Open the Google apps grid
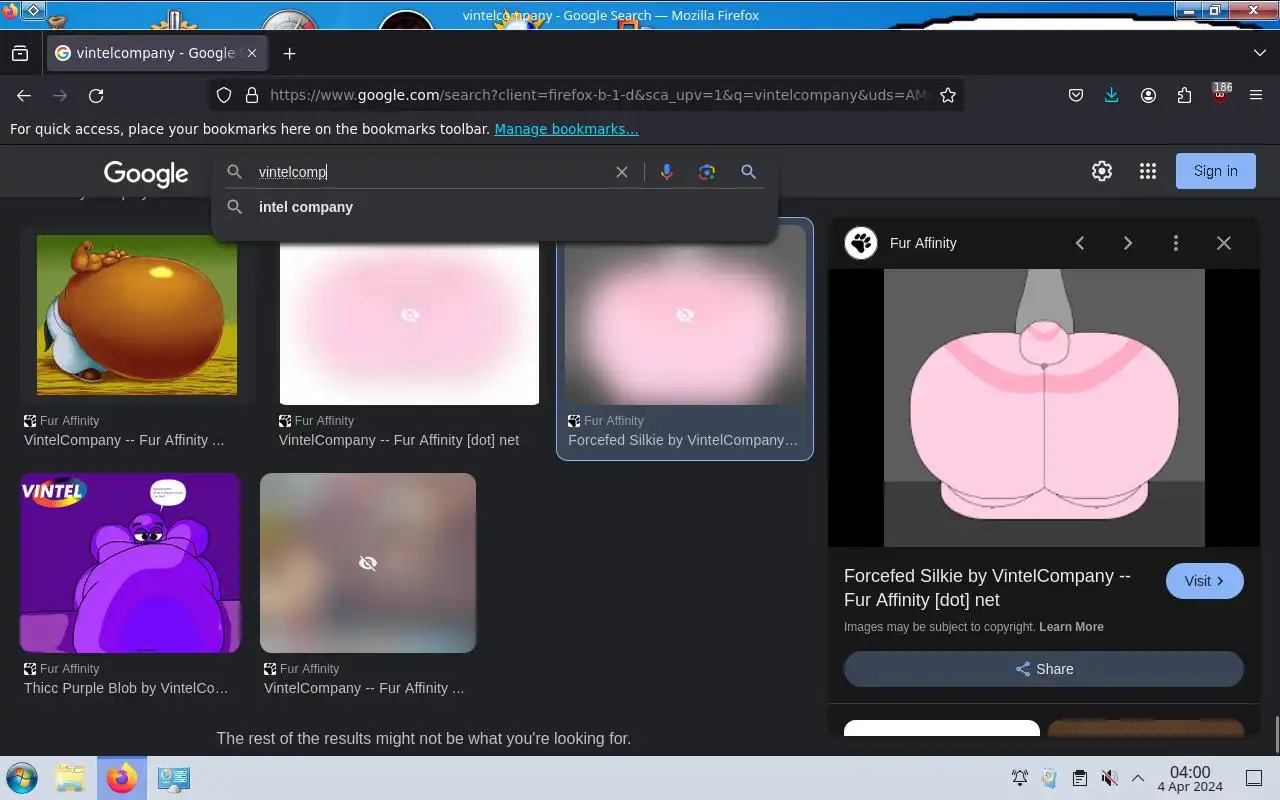1280x800 pixels. point(1148,171)
